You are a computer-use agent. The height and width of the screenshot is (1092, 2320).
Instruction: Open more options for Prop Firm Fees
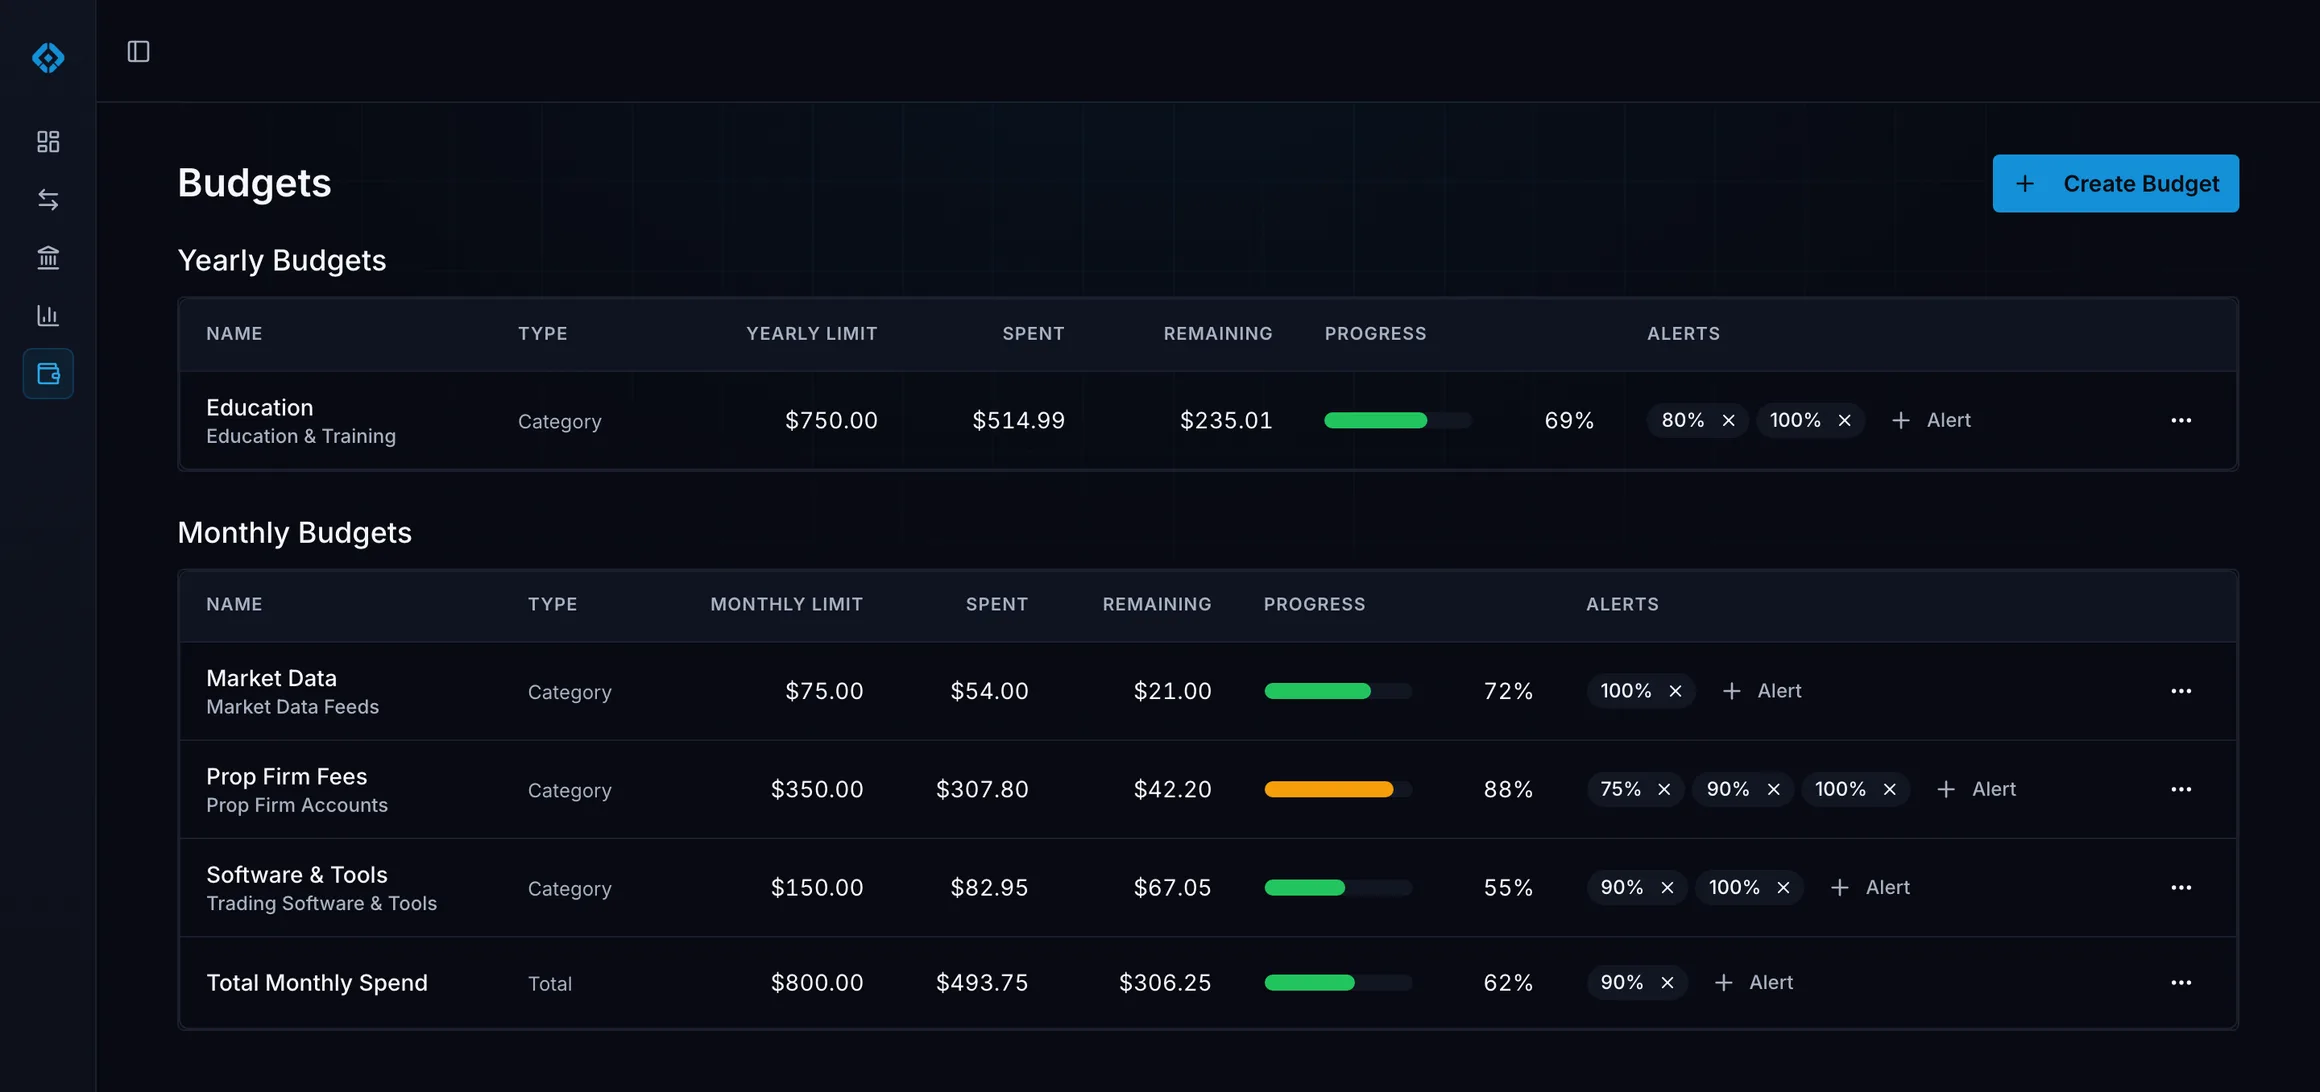tap(2181, 789)
